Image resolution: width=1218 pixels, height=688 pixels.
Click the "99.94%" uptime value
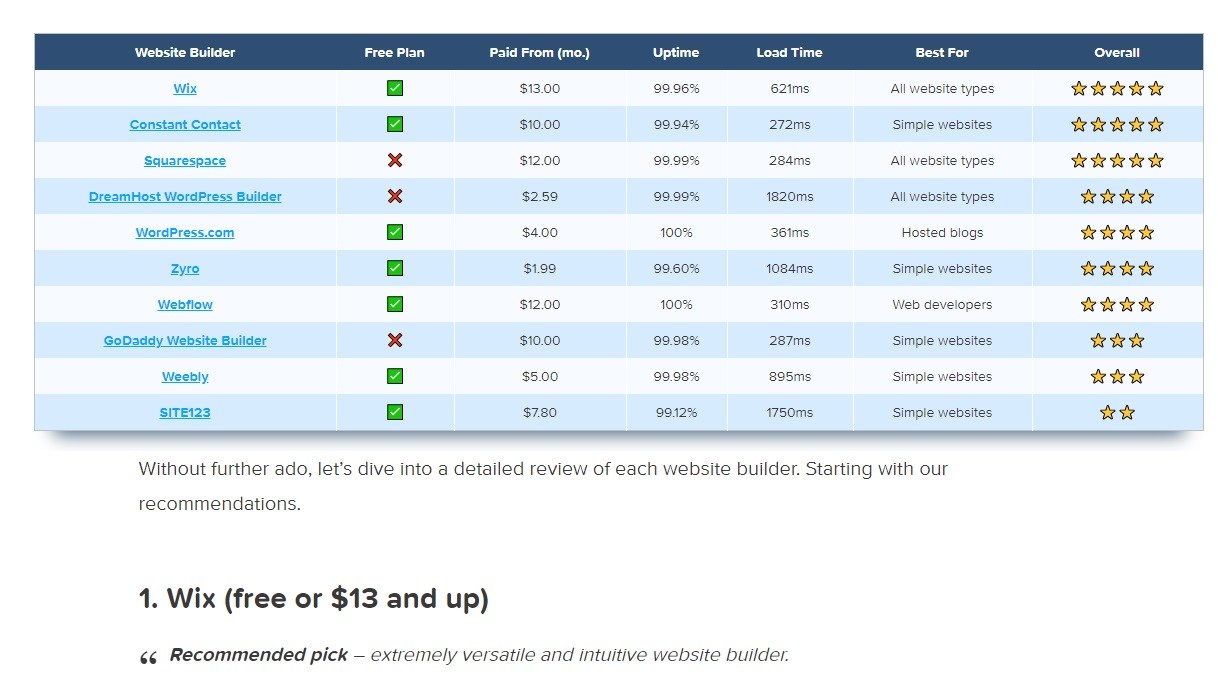(676, 125)
